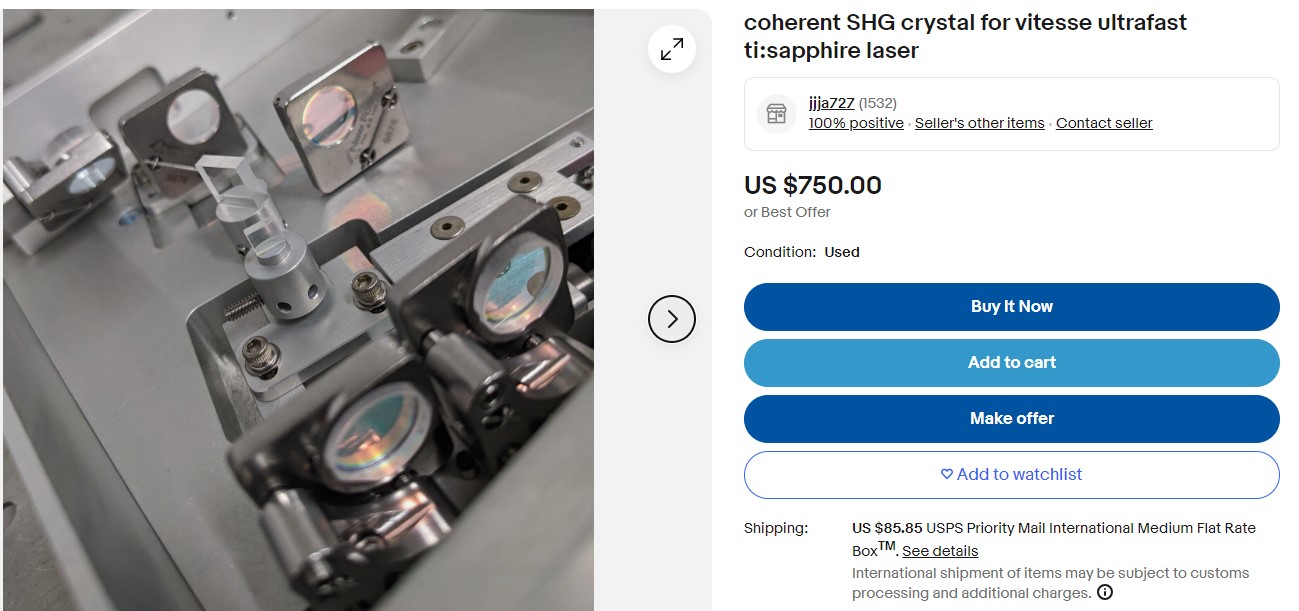Click the 1532 feedback count
The width and height of the screenshot is (1299, 611).
click(x=877, y=103)
